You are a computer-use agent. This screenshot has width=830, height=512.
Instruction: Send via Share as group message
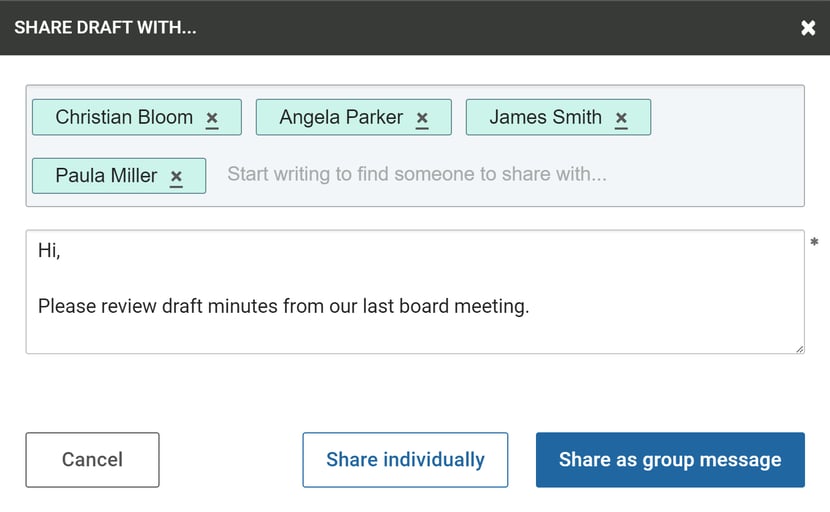[x=670, y=460]
